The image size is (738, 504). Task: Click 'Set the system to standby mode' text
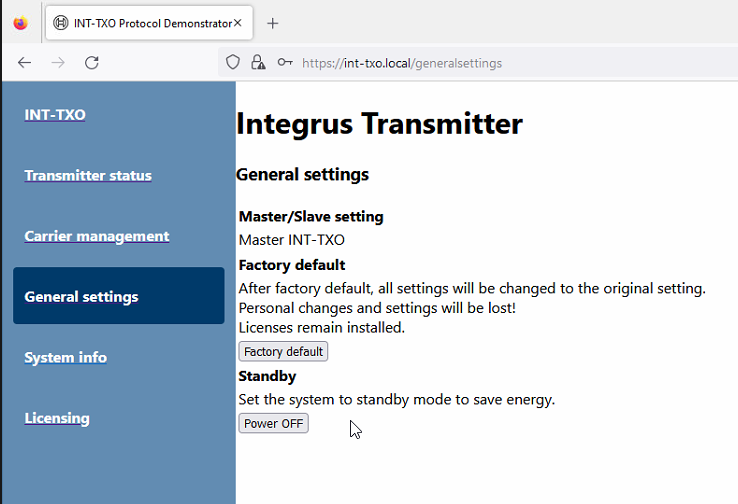click(397, 400)
